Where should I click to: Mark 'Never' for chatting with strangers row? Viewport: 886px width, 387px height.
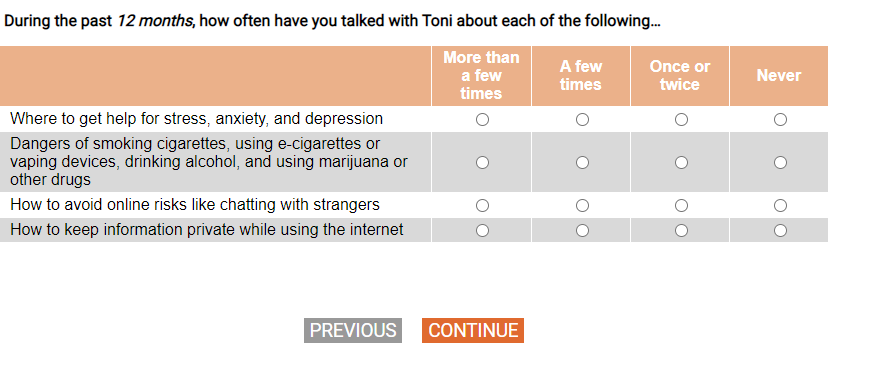click(x=780, y=206)
